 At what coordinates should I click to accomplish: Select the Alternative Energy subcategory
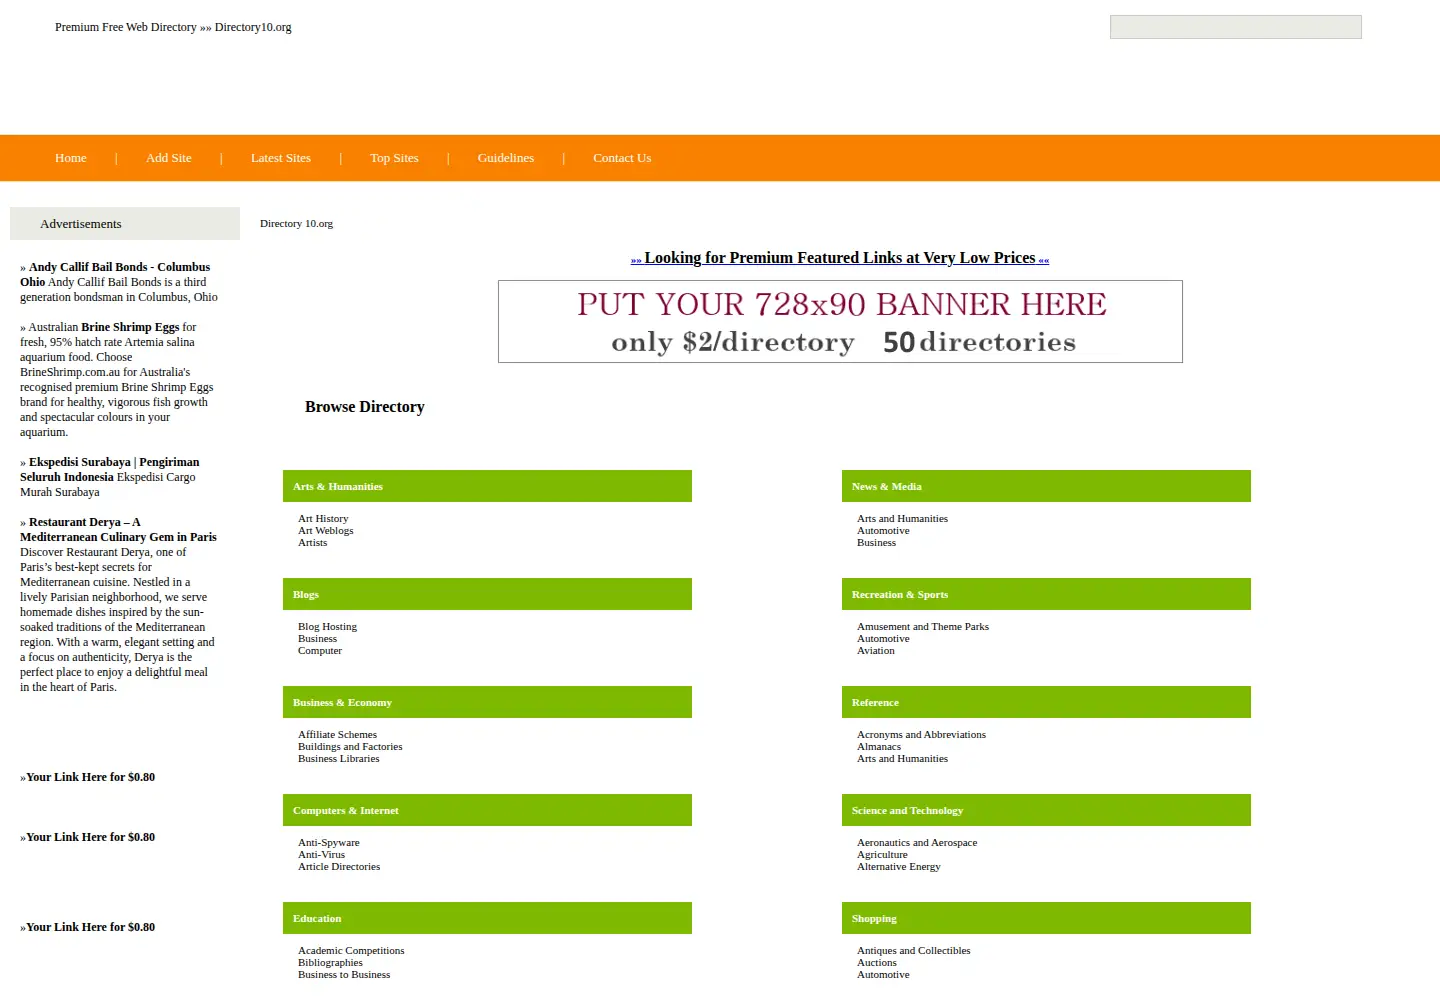click(899, 867)
